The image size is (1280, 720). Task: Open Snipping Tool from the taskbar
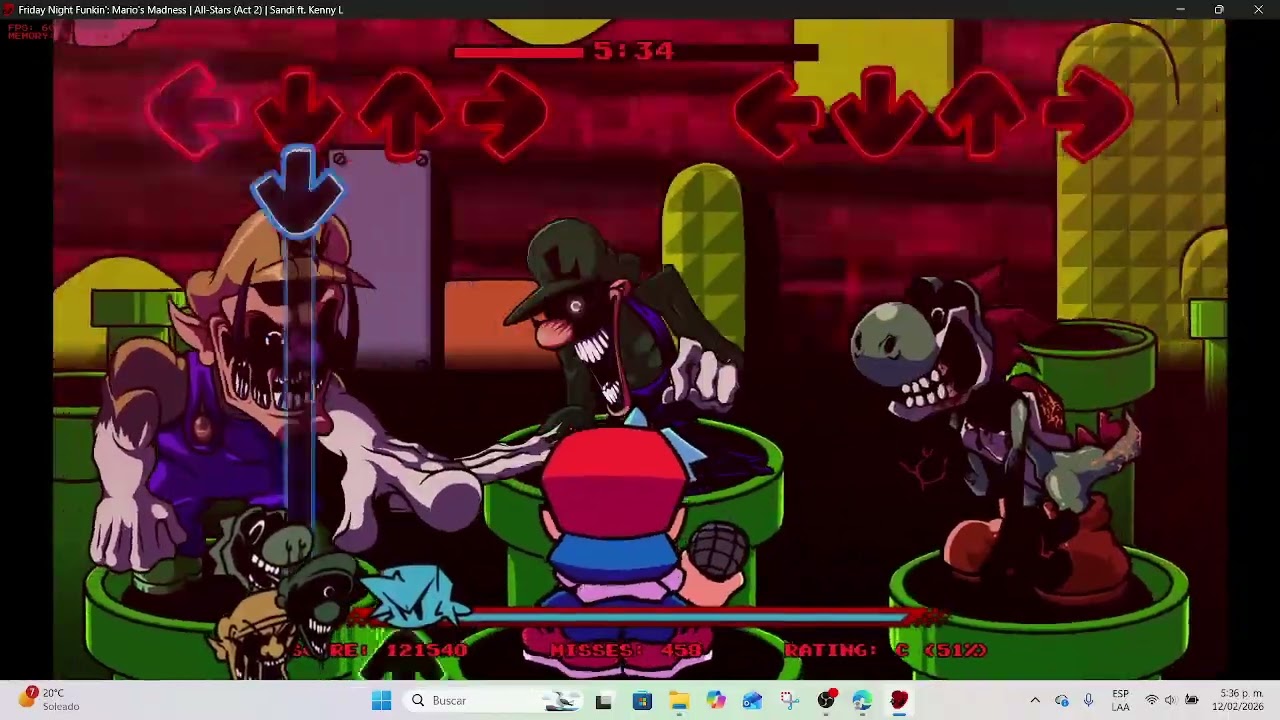pyautogui.click(x=789, y=701)
